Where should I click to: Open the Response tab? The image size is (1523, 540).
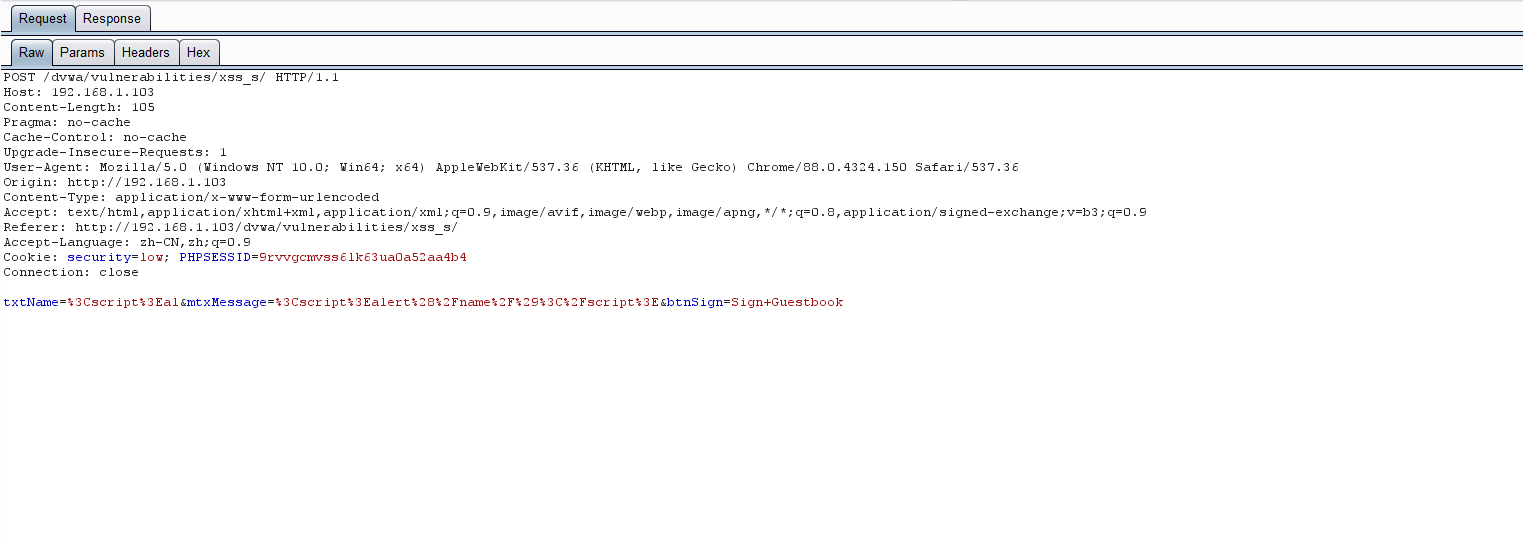[112, 18]
